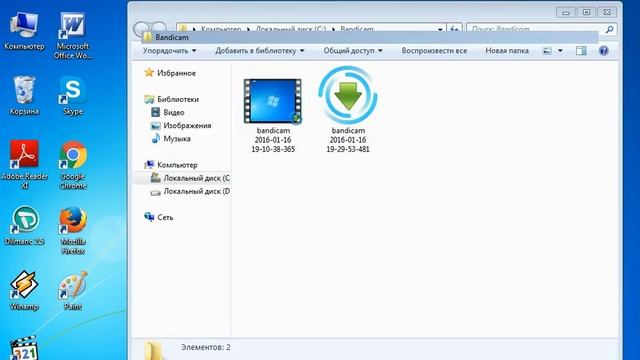Viewport: 640px width, 360px height.
Task: Select the Mozilla Firefox desktop shortcut
Action: 73,230
